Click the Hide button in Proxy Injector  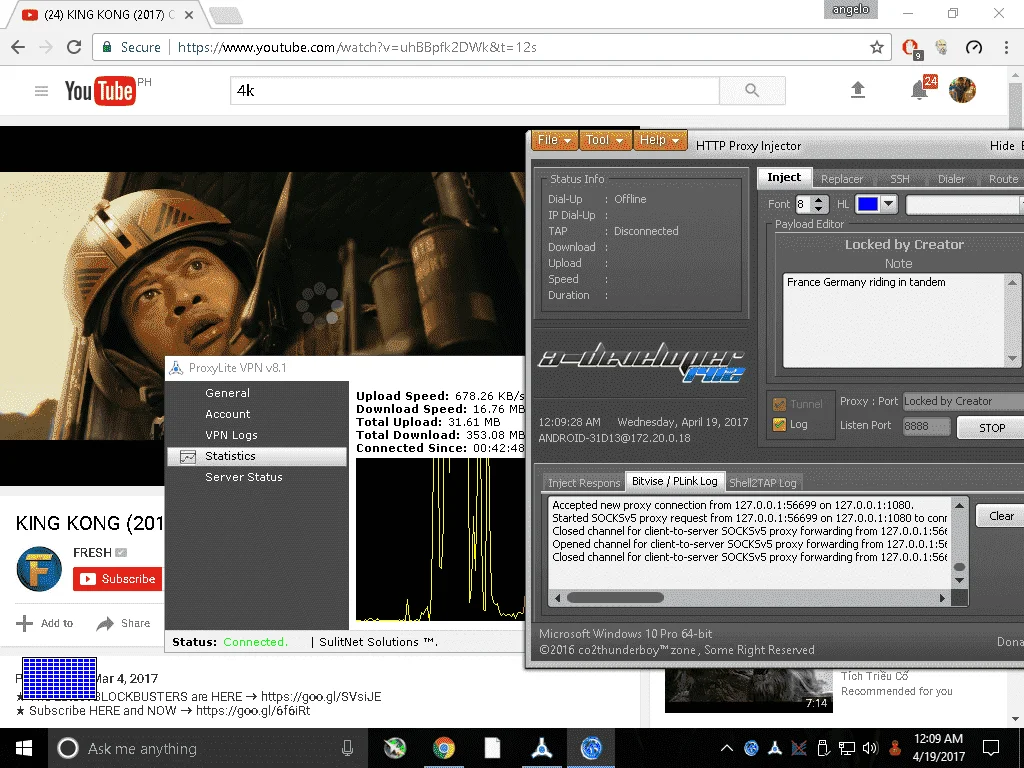1002,146
